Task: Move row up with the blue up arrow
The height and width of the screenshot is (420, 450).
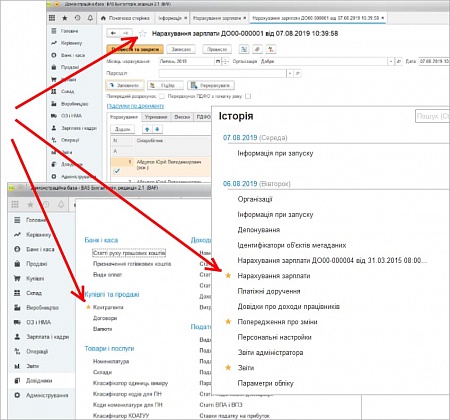Action: [x=147, y=129]
